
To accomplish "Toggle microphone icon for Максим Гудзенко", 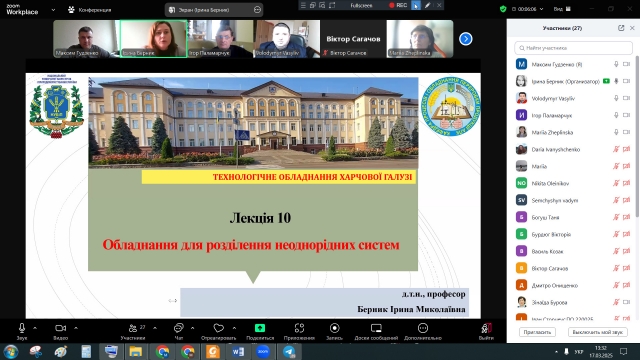I will [616, 64].
